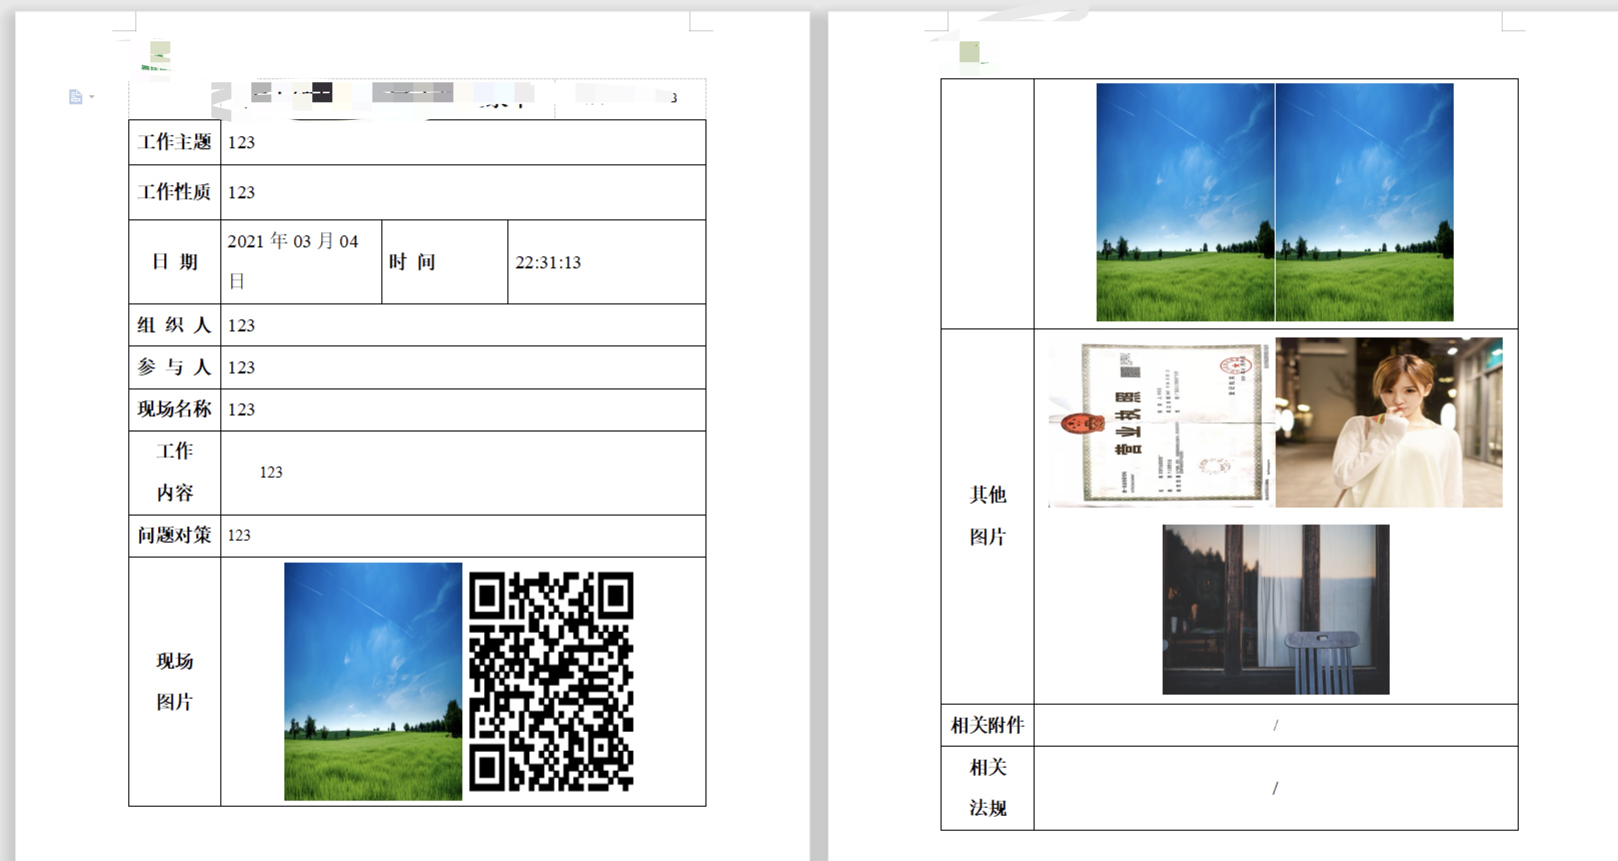Select the photo of the woman in white sweater
This screenshot has height=861, width=1618.
pyautogui.click(x=1389, y=422)
